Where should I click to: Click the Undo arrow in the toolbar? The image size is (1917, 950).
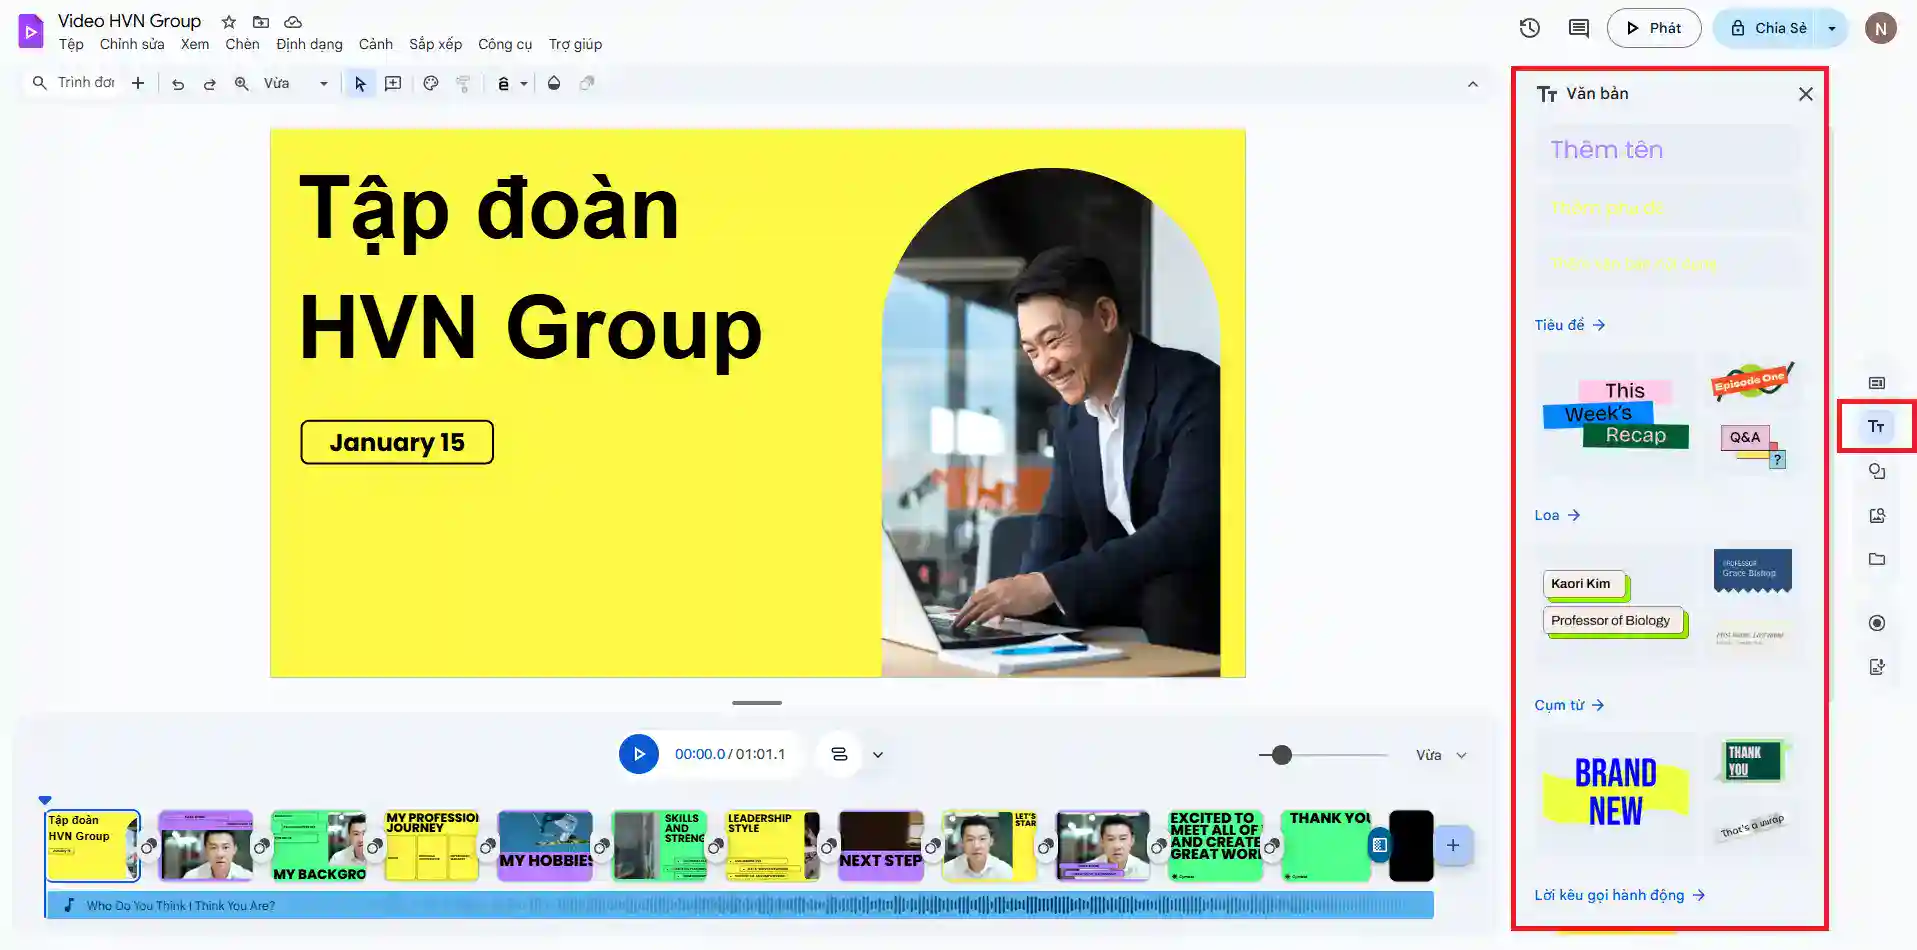click(x=178, y=84)
